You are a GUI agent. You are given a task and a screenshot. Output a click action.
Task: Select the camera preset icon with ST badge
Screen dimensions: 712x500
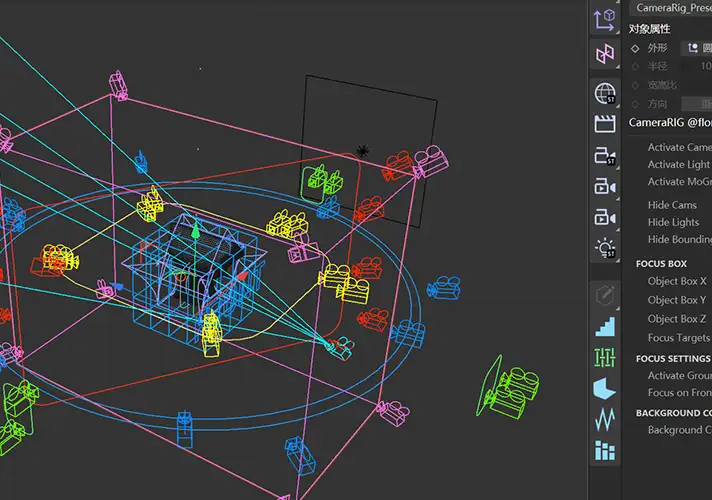[605, 155]
